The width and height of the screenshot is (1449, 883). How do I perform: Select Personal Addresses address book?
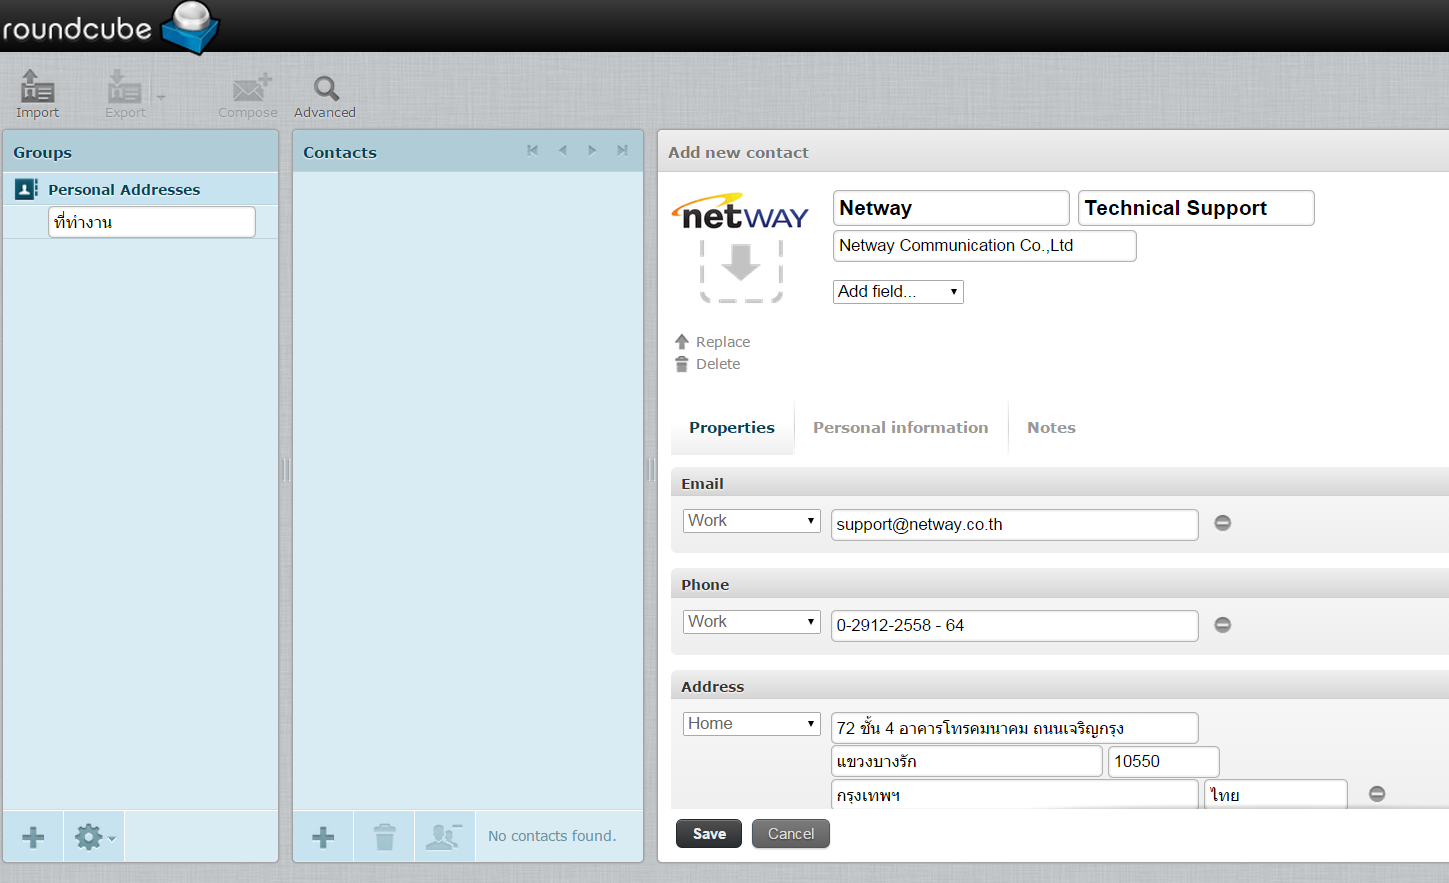click(124, 190)
